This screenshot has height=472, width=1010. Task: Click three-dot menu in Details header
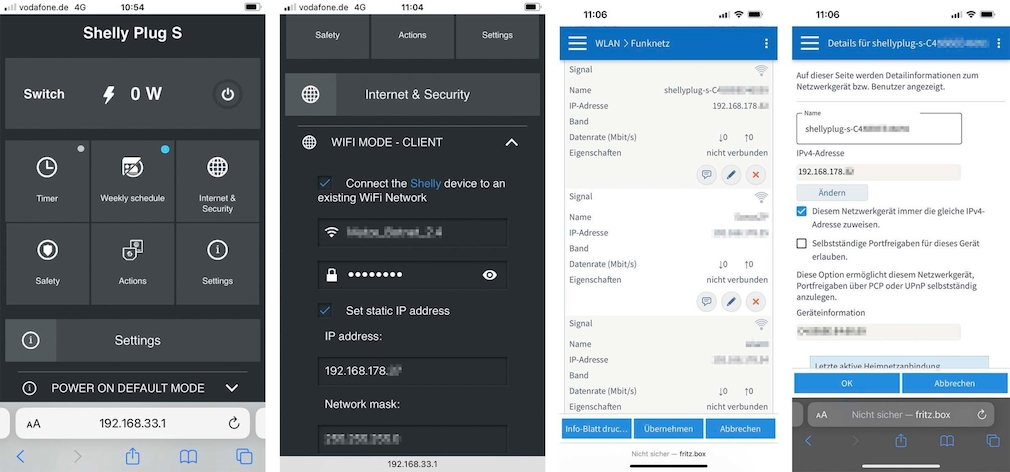[x=997, y=44]
